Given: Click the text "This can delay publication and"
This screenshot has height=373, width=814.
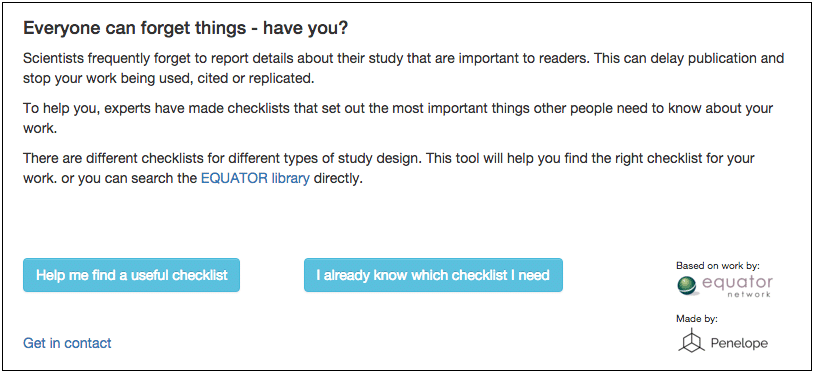Looking at the screenshot, I should tap(689, 58).
